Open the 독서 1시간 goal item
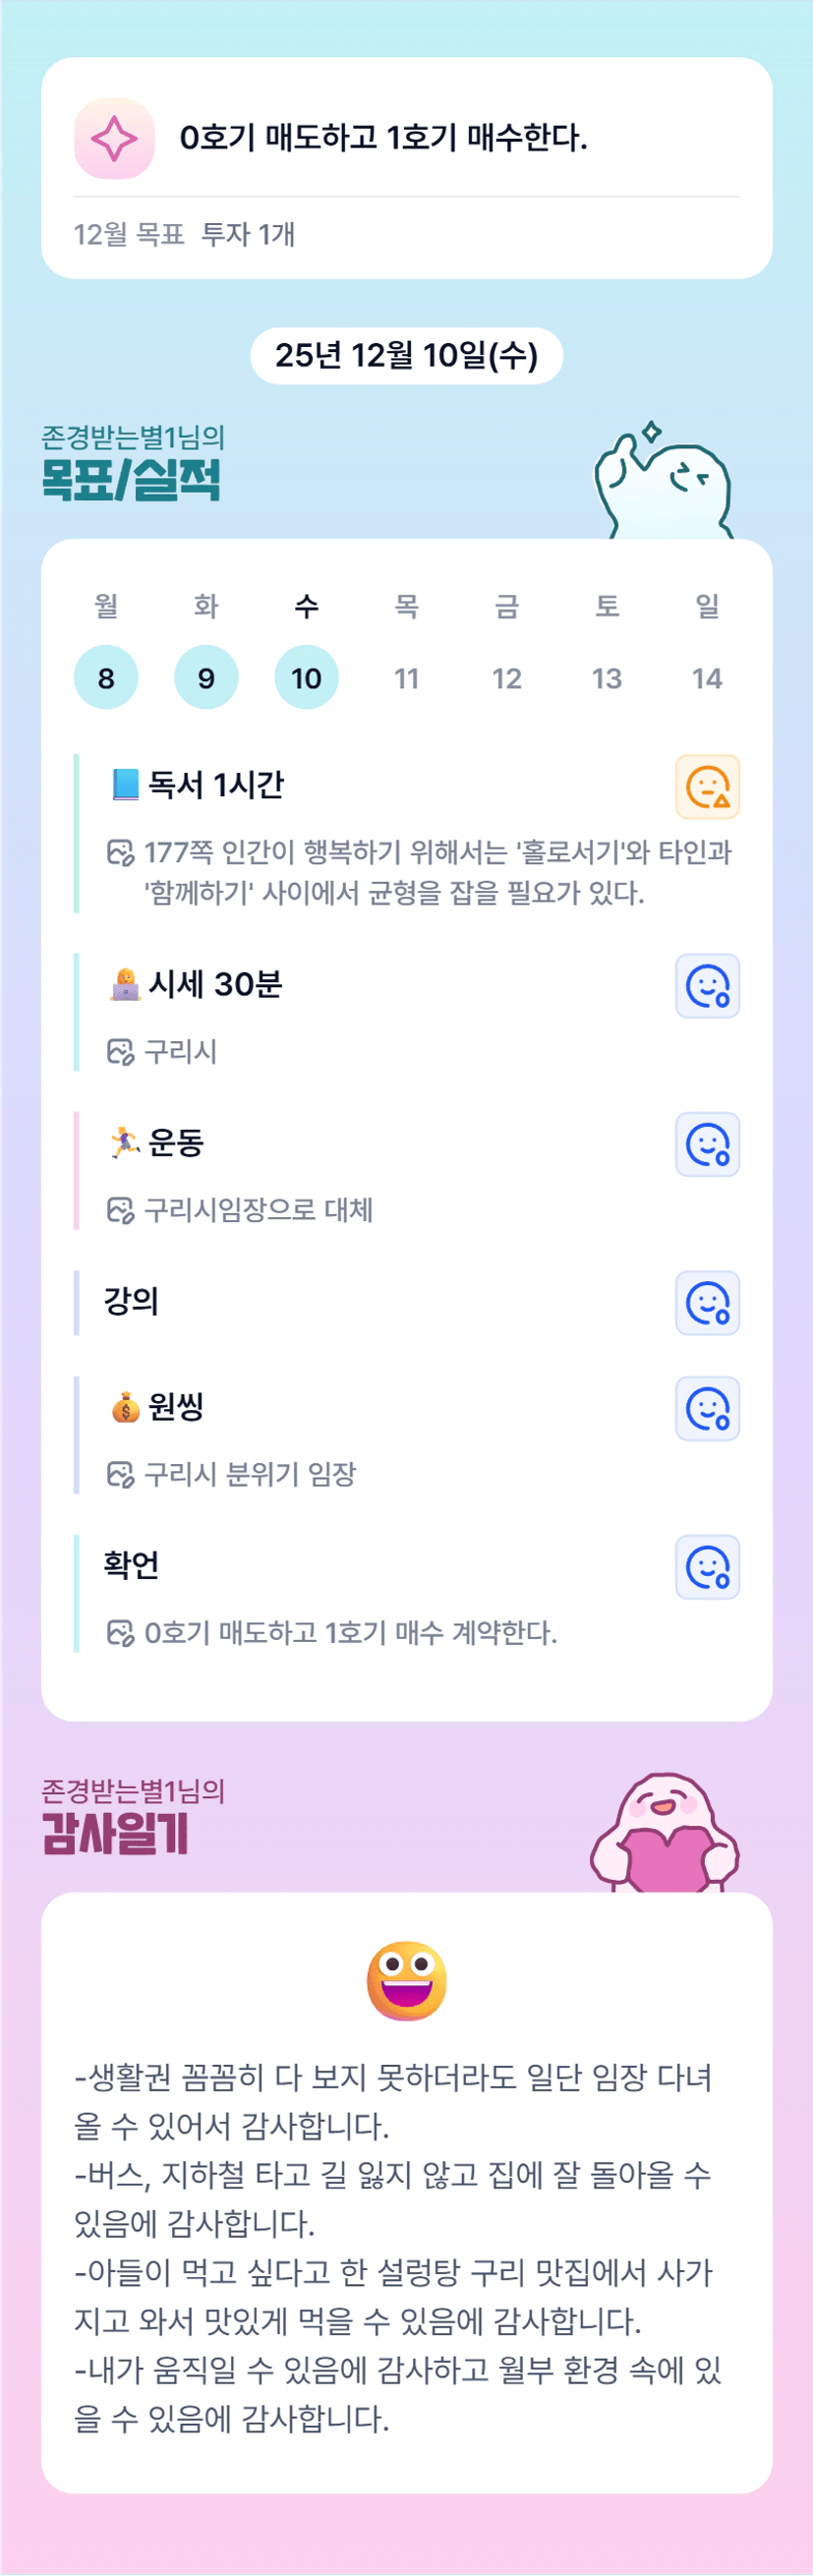 click(x=215, y=785)
